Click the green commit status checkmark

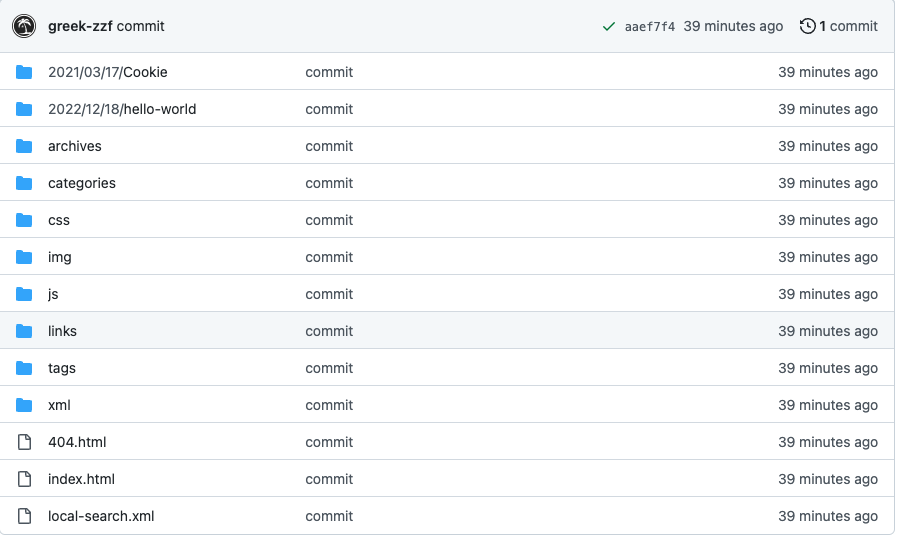(x=609, y=27)
